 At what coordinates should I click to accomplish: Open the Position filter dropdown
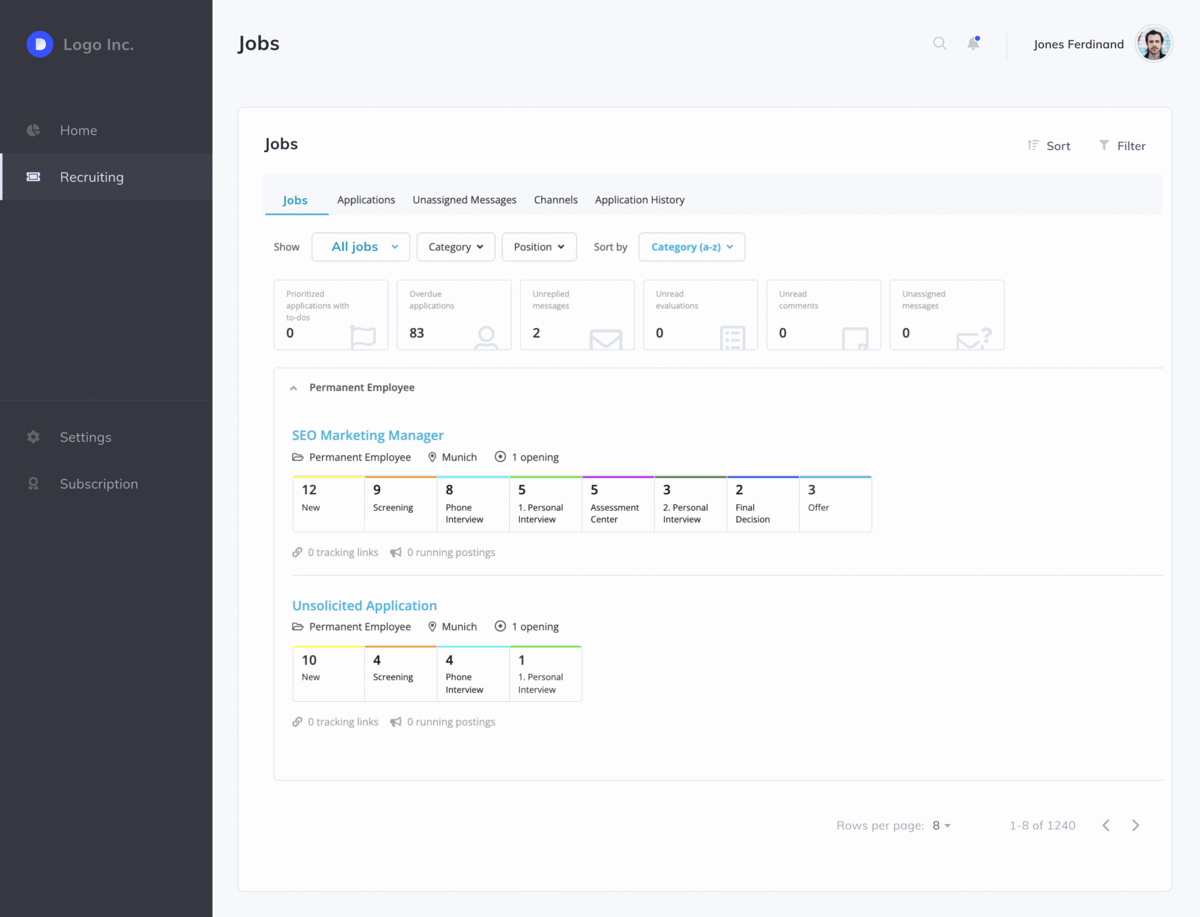[x=539, y=247]
